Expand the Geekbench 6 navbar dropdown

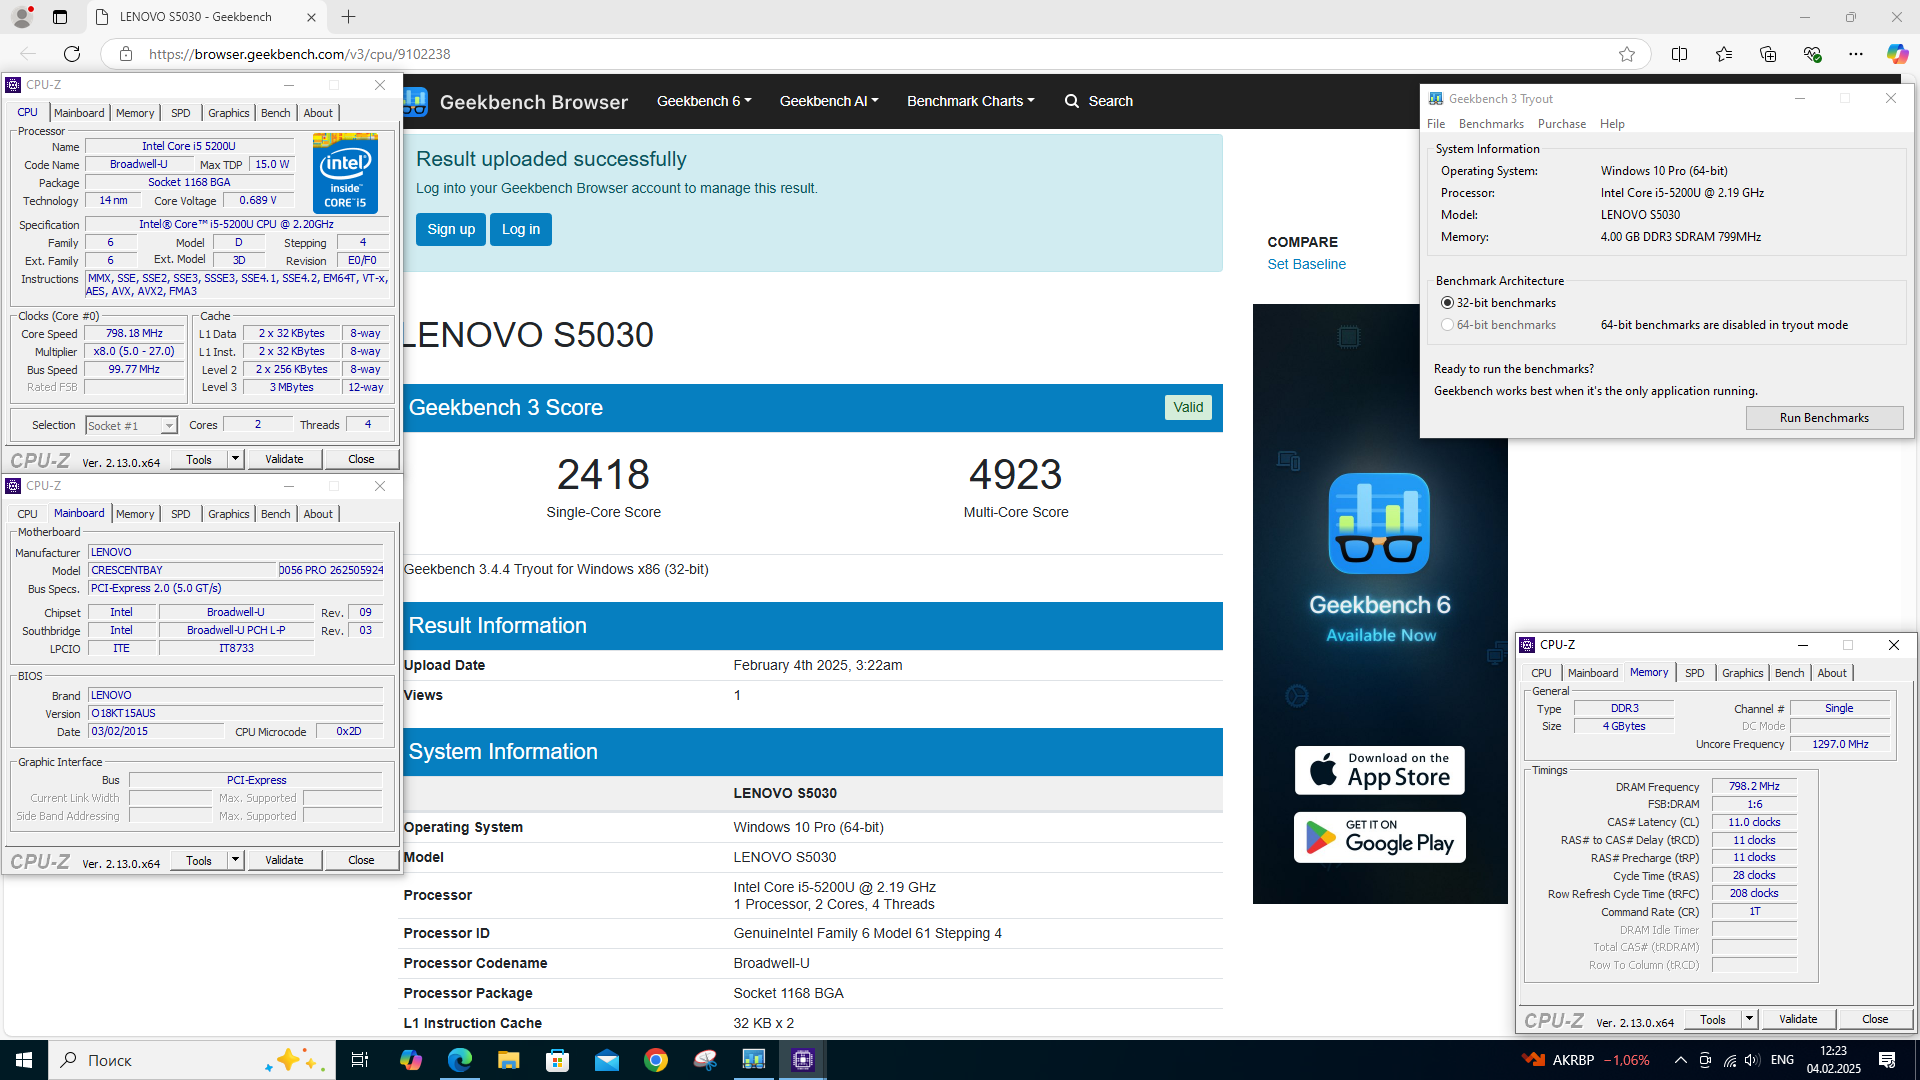click(x=704, y=101)
